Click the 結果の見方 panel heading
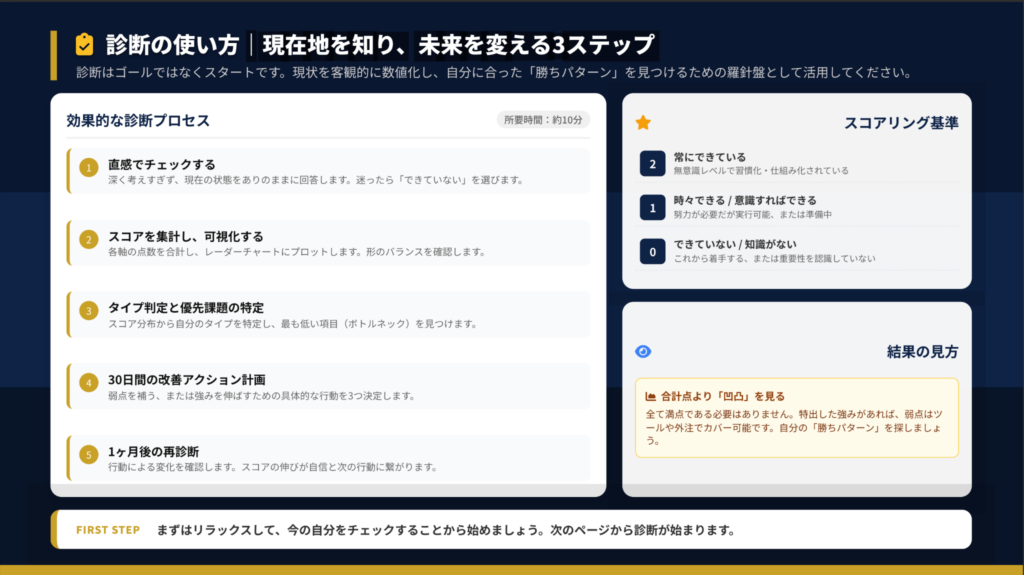 (922, 352)
